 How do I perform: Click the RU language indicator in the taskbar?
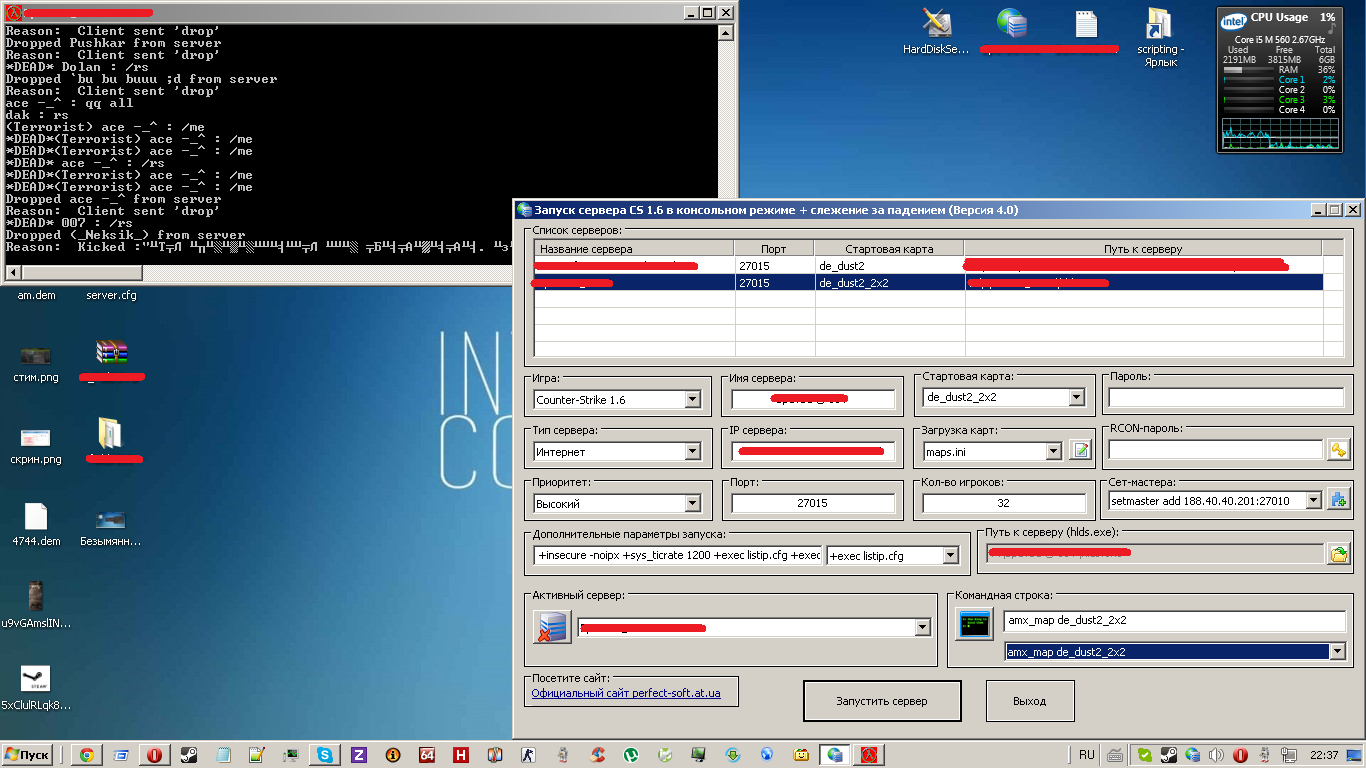pos(1087,755)
